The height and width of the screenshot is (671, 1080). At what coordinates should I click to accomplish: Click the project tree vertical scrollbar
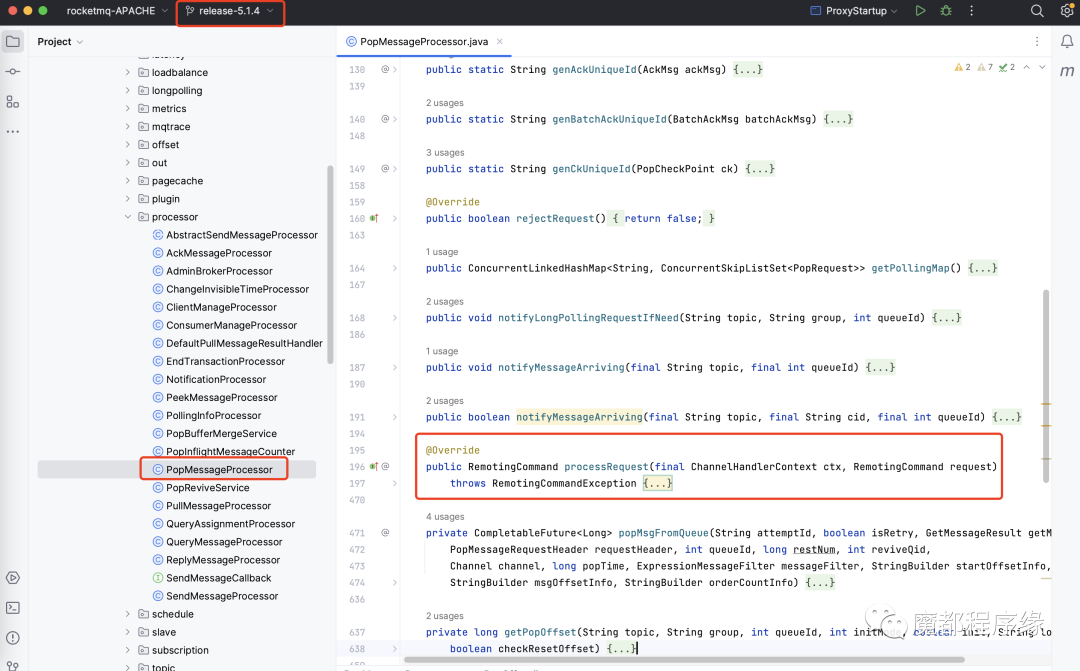click(x=330, y=265)
